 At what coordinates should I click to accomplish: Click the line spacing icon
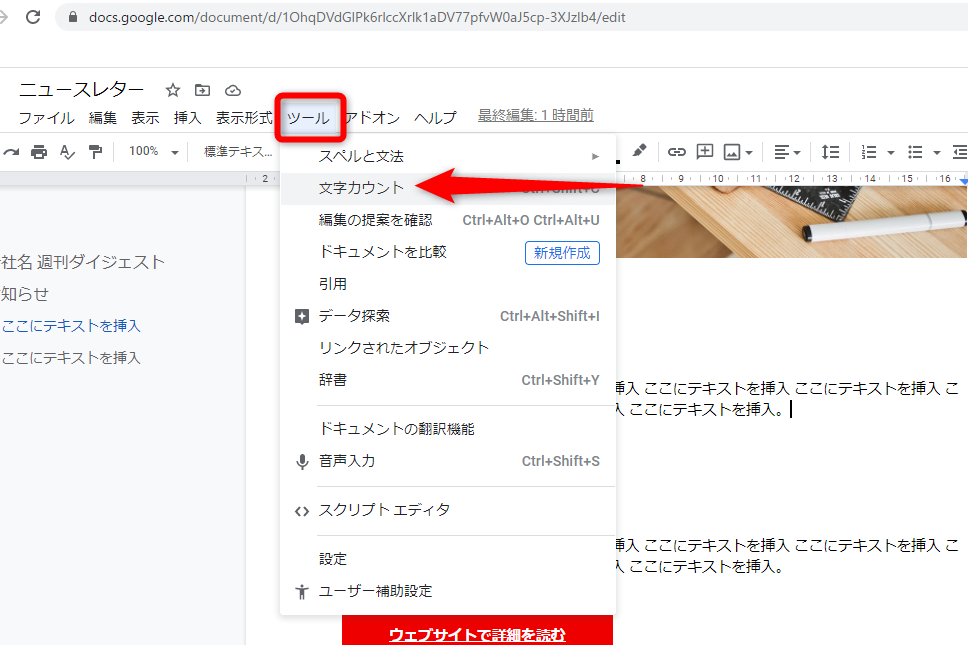(x=830, y=152)
